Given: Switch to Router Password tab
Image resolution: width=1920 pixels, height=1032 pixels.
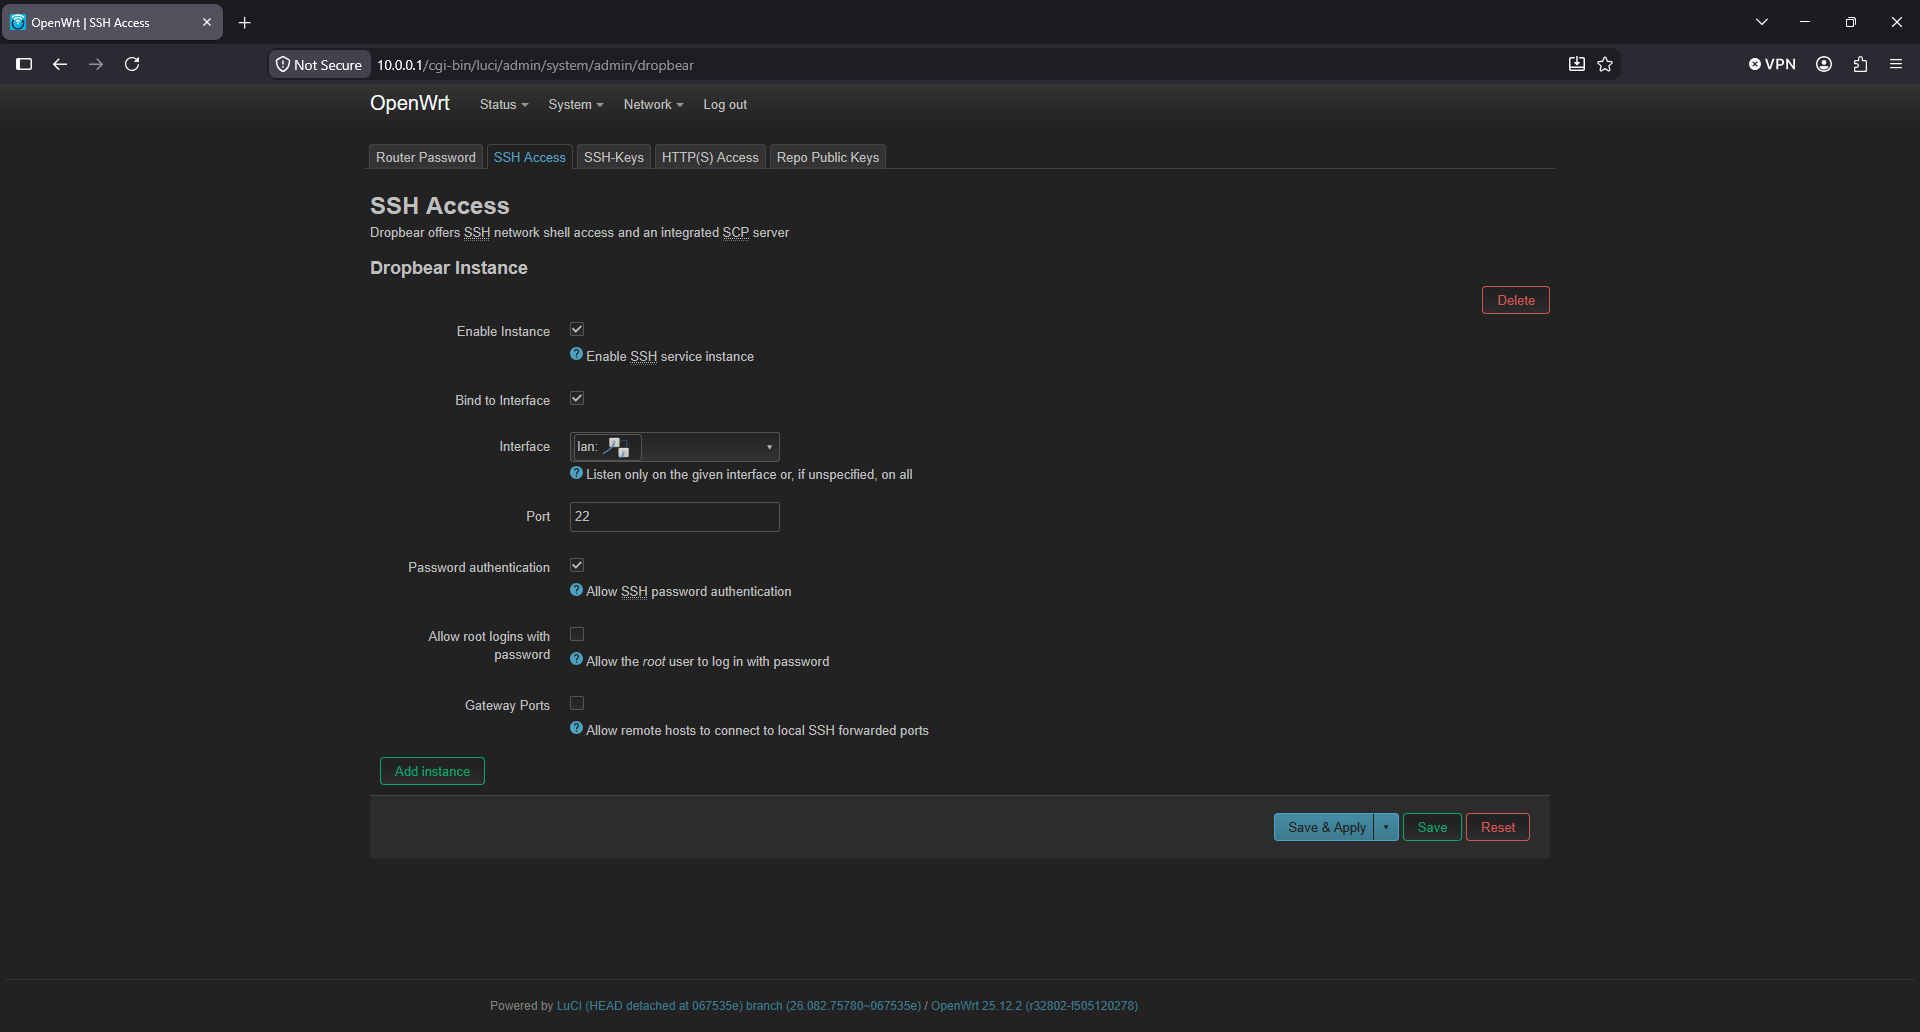Looking at the screenshot, I should pyautogui.click(x=426, y=157).
